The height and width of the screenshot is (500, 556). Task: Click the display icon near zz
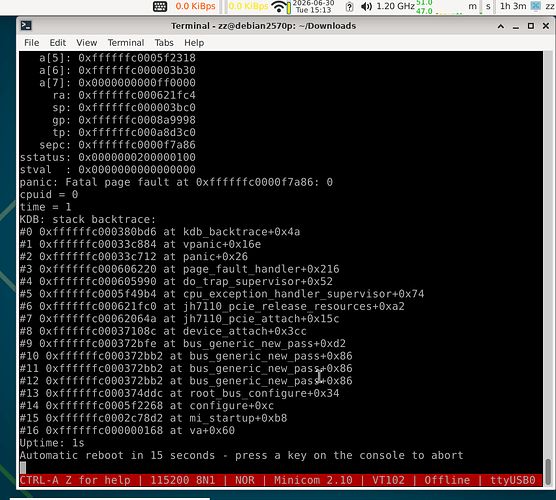pyautogui.click(x=536, y=6)
